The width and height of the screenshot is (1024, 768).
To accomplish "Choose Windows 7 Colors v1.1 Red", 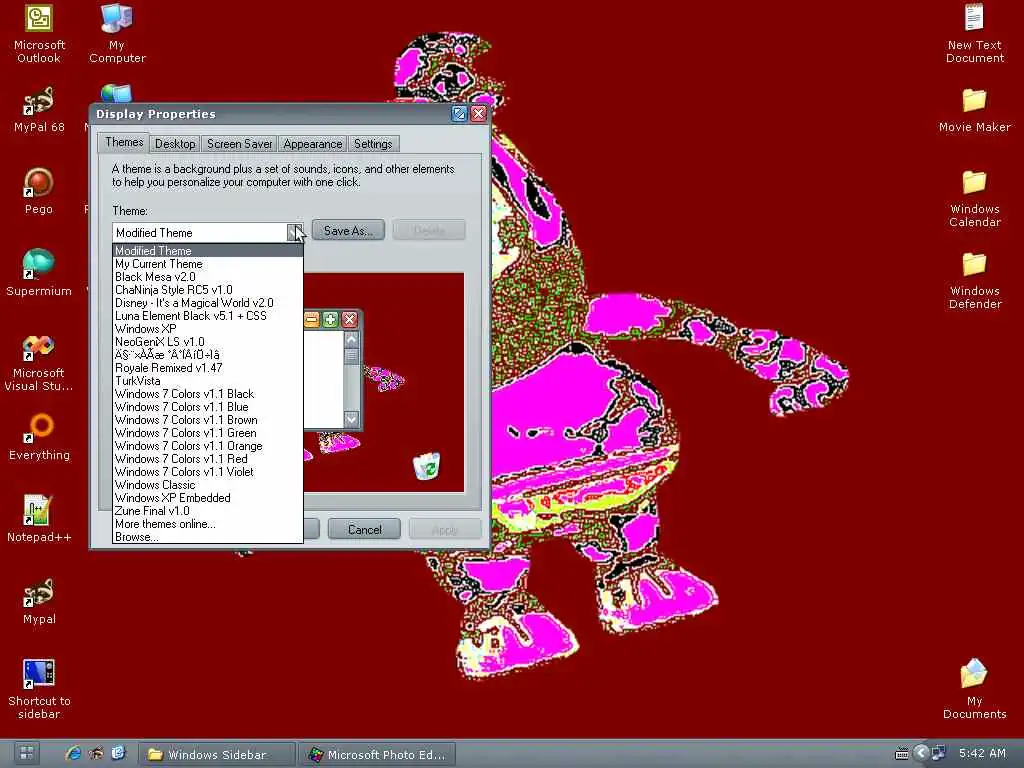I will [208, 459].
